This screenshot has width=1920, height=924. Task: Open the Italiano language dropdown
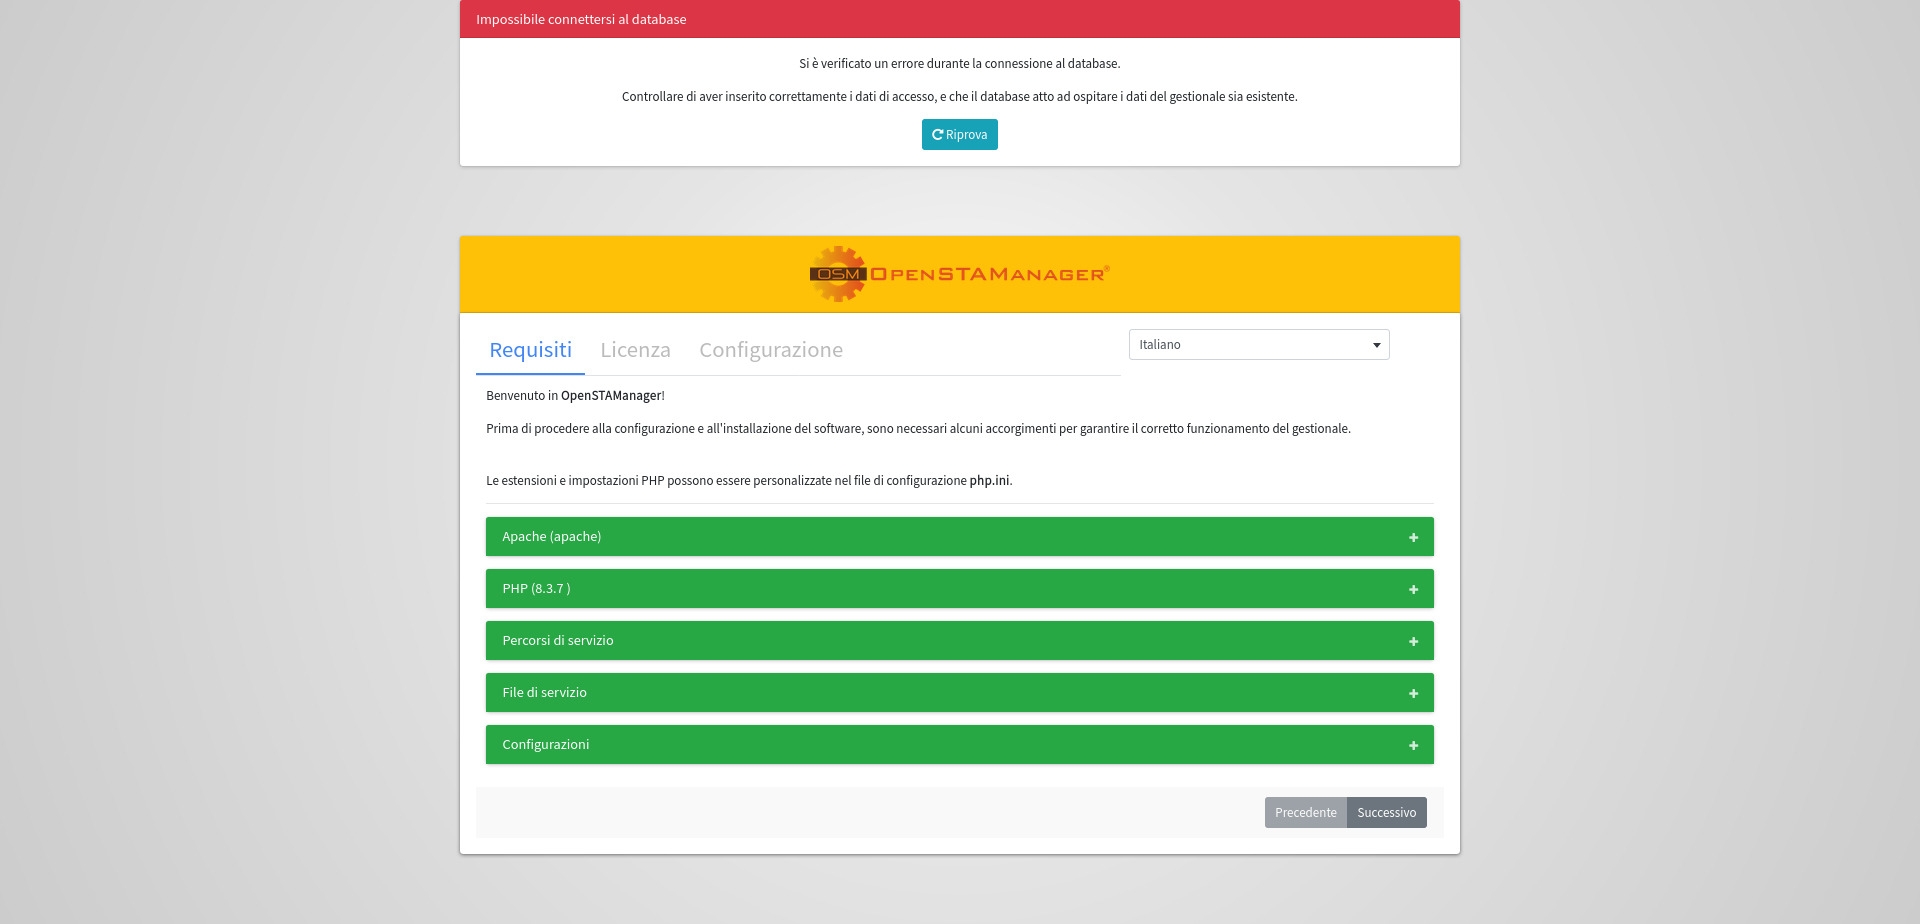coord(1258,345)
